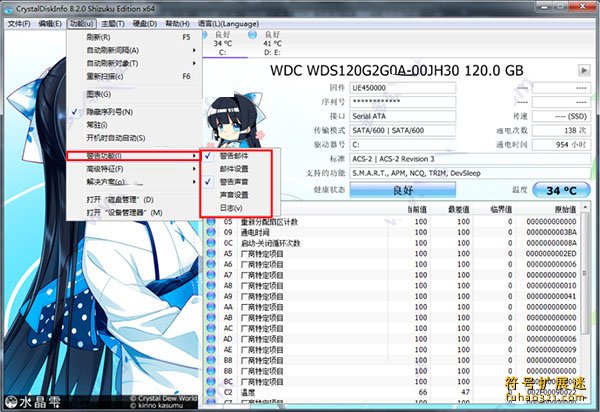Click the supported features field S.M.A.R.T., APM
Image resolution: width=600 pixels, height=412 pixels.
tap(470, 173)
